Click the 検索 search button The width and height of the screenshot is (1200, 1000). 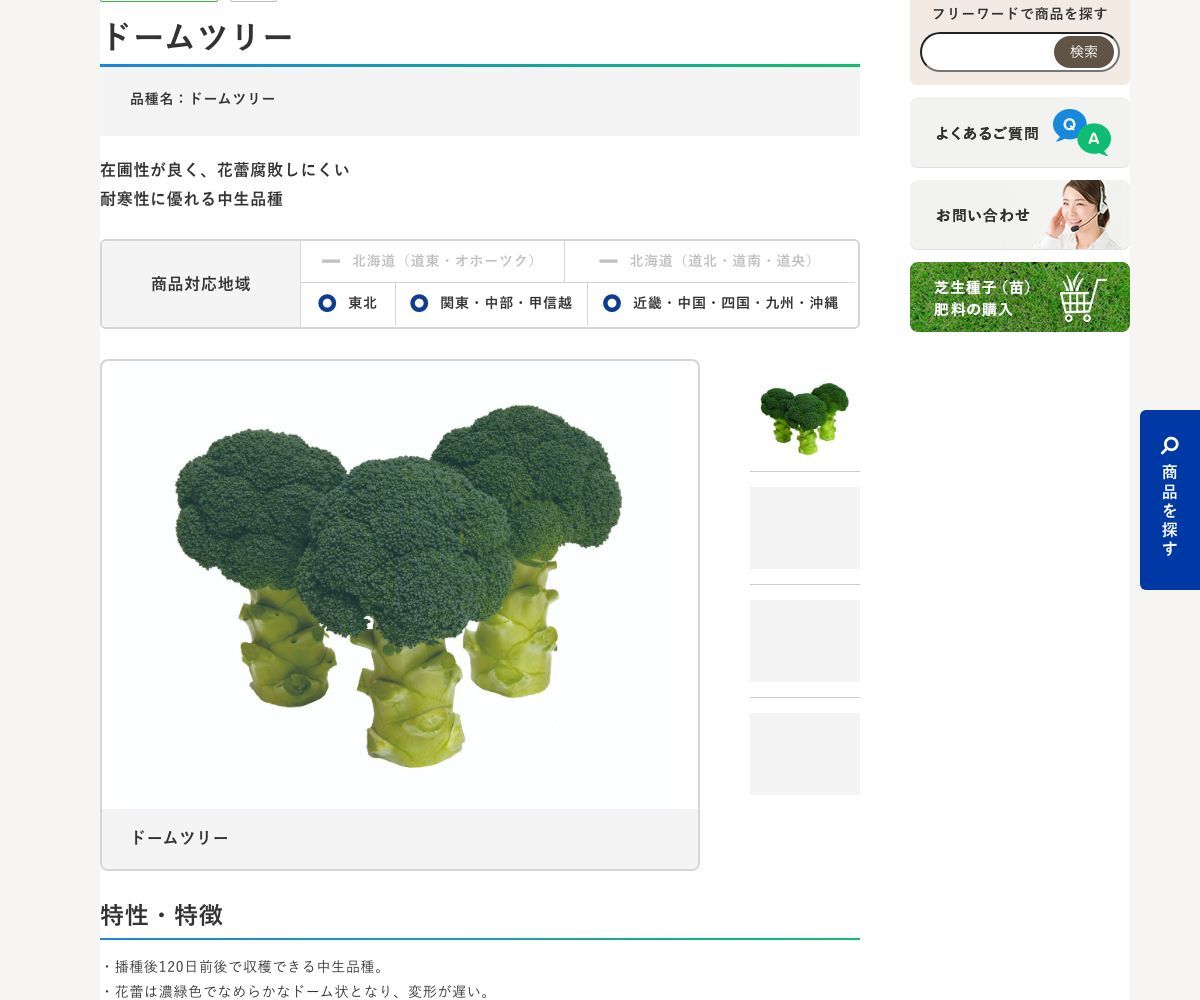pos(1084,52)
